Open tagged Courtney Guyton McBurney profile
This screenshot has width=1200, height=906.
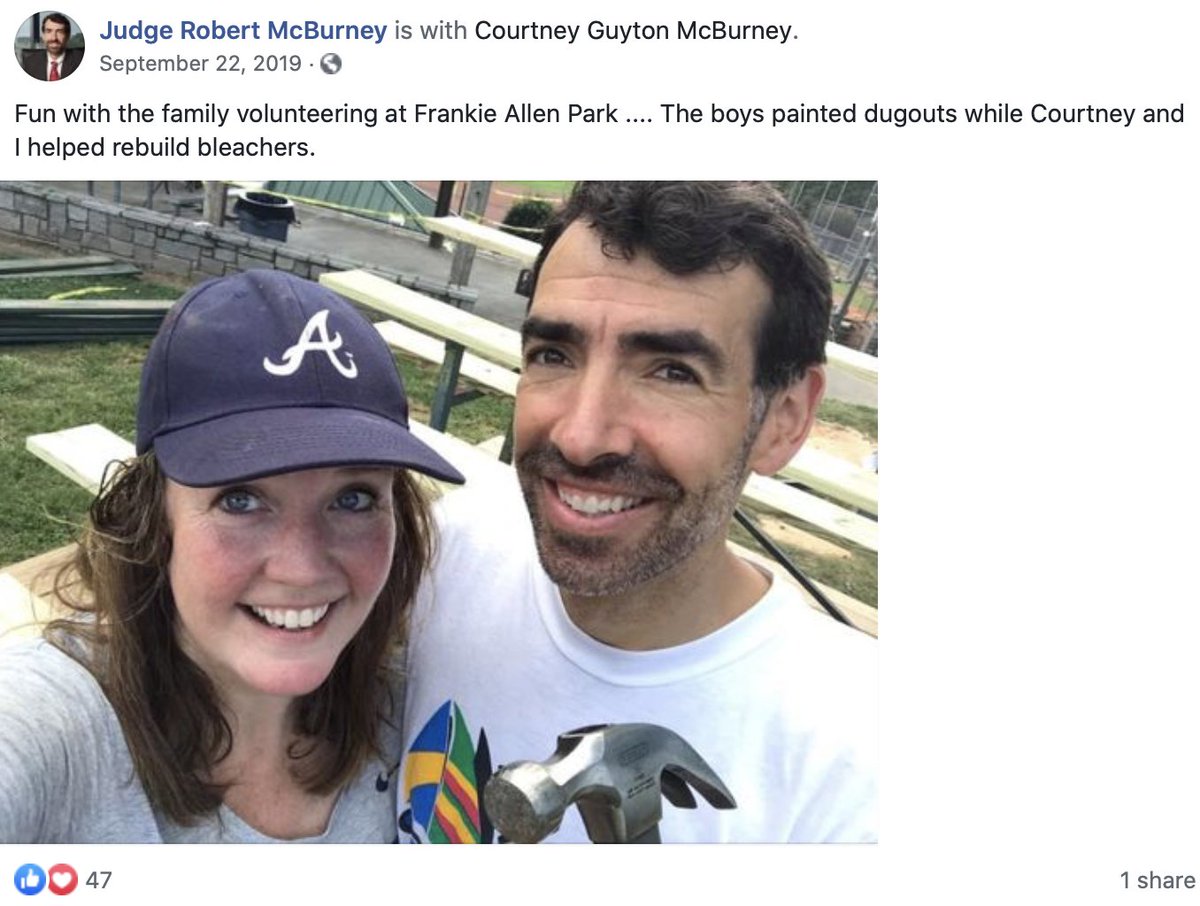[633, 30]
